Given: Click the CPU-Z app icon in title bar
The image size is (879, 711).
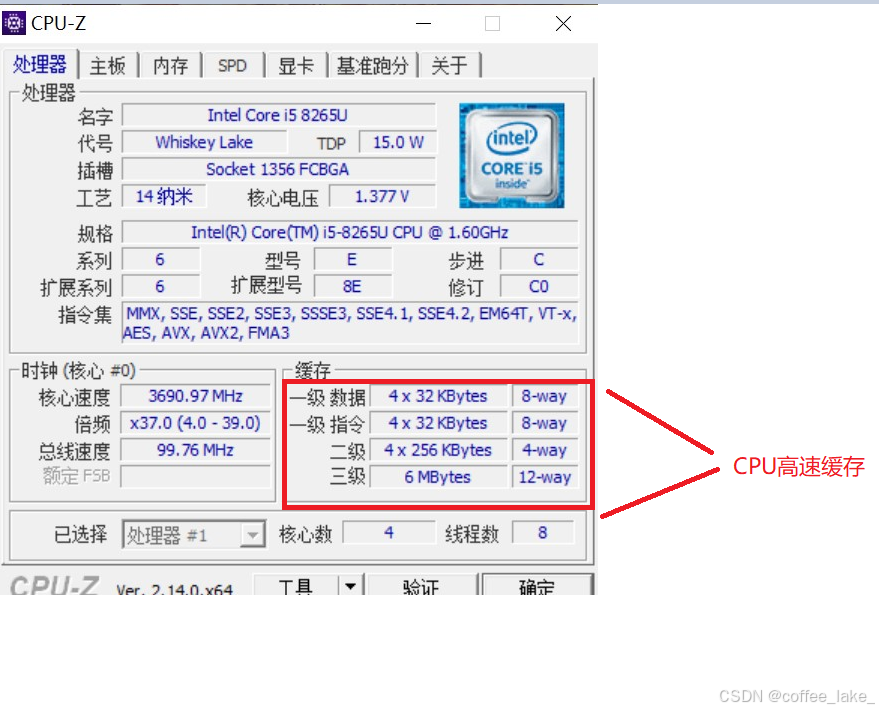Looking at the screenshot, I should (x=14, y=23).
